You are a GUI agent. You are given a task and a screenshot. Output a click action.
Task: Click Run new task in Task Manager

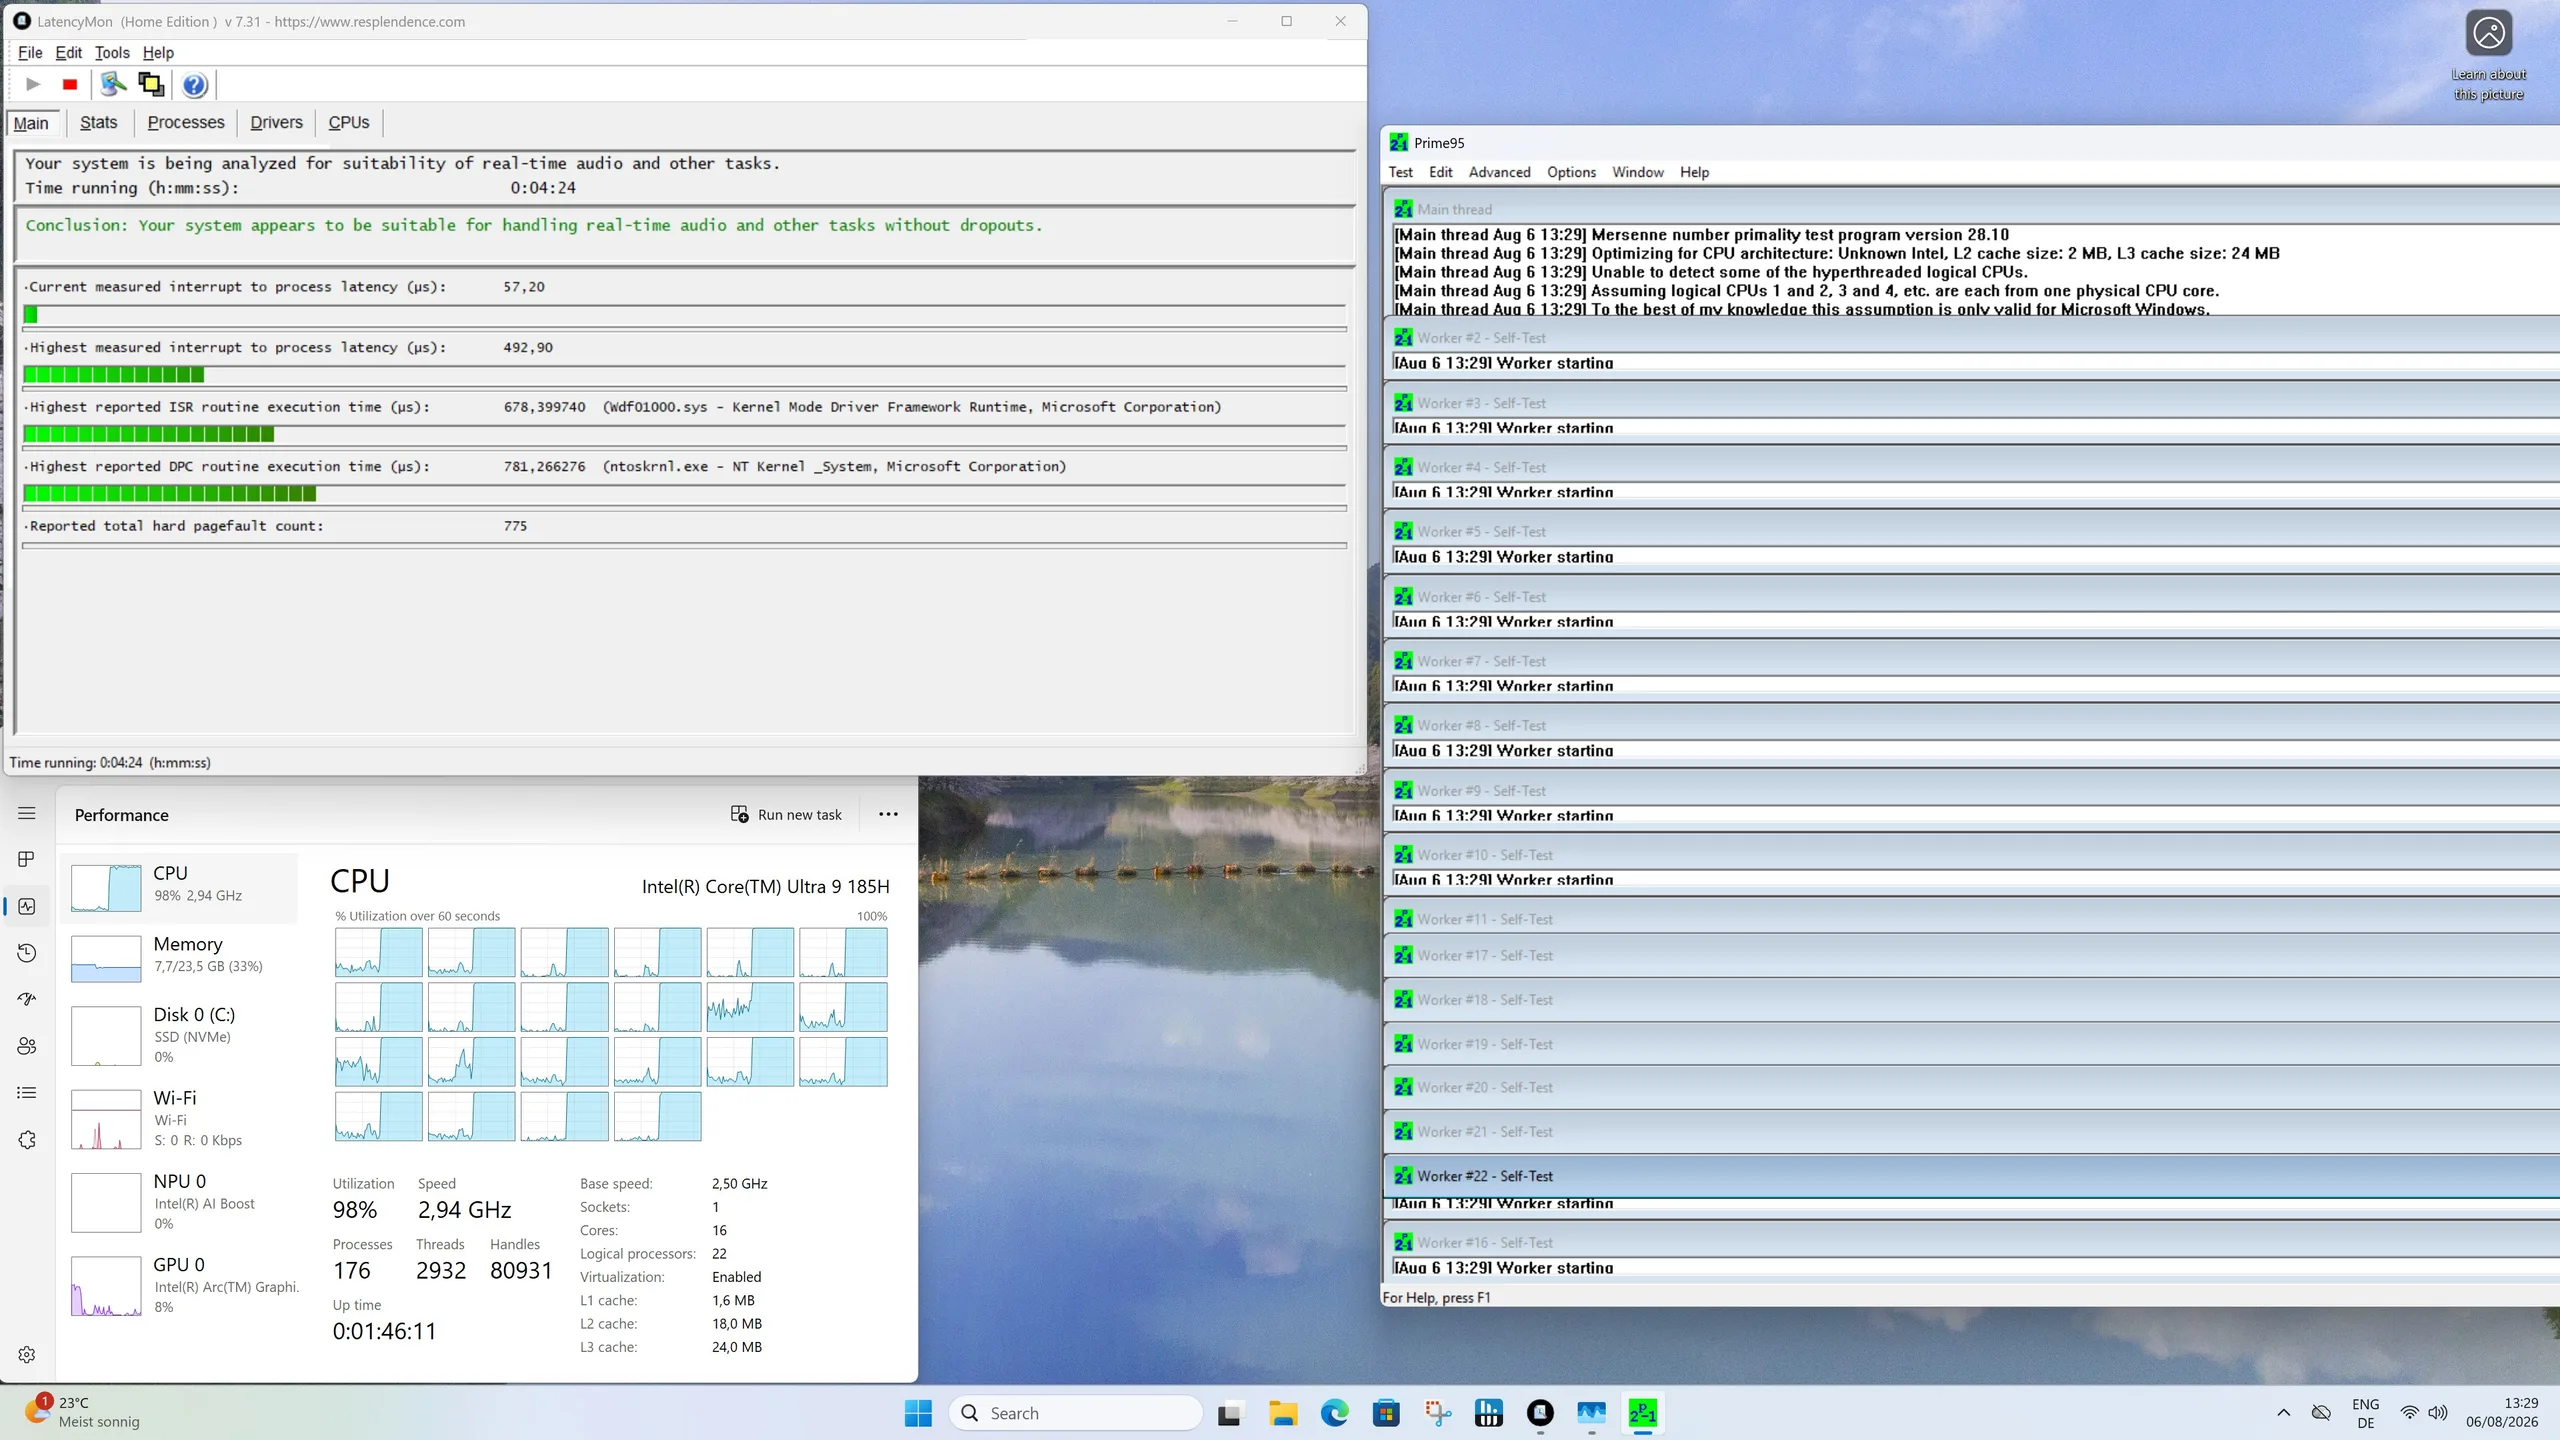pos(786,815)
